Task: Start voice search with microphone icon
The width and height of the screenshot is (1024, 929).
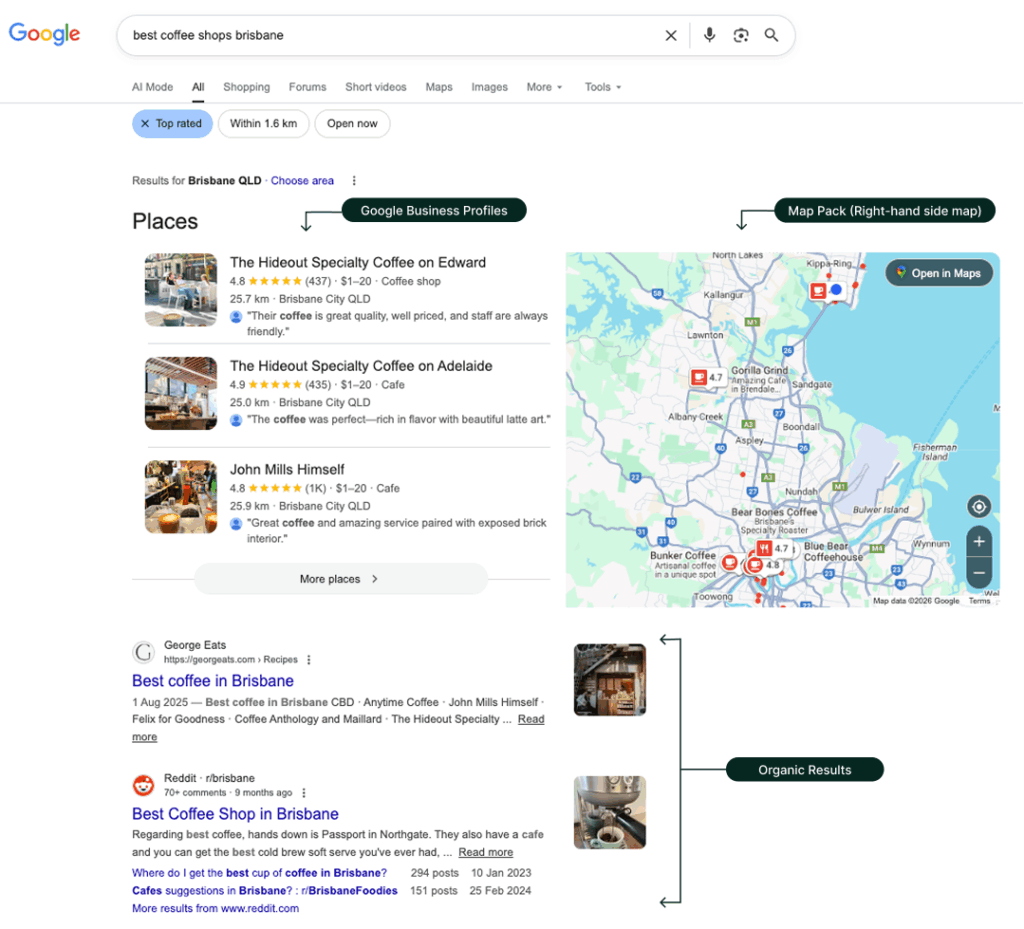Action: pos(709,35)
